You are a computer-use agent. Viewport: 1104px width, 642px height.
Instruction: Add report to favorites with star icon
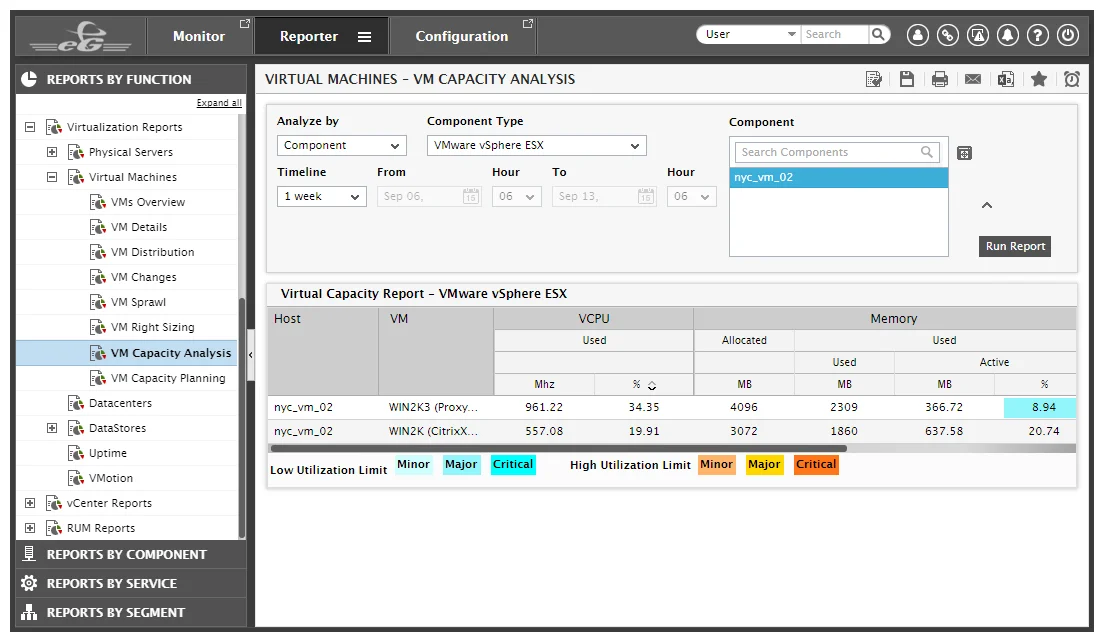coord(1039,79)
